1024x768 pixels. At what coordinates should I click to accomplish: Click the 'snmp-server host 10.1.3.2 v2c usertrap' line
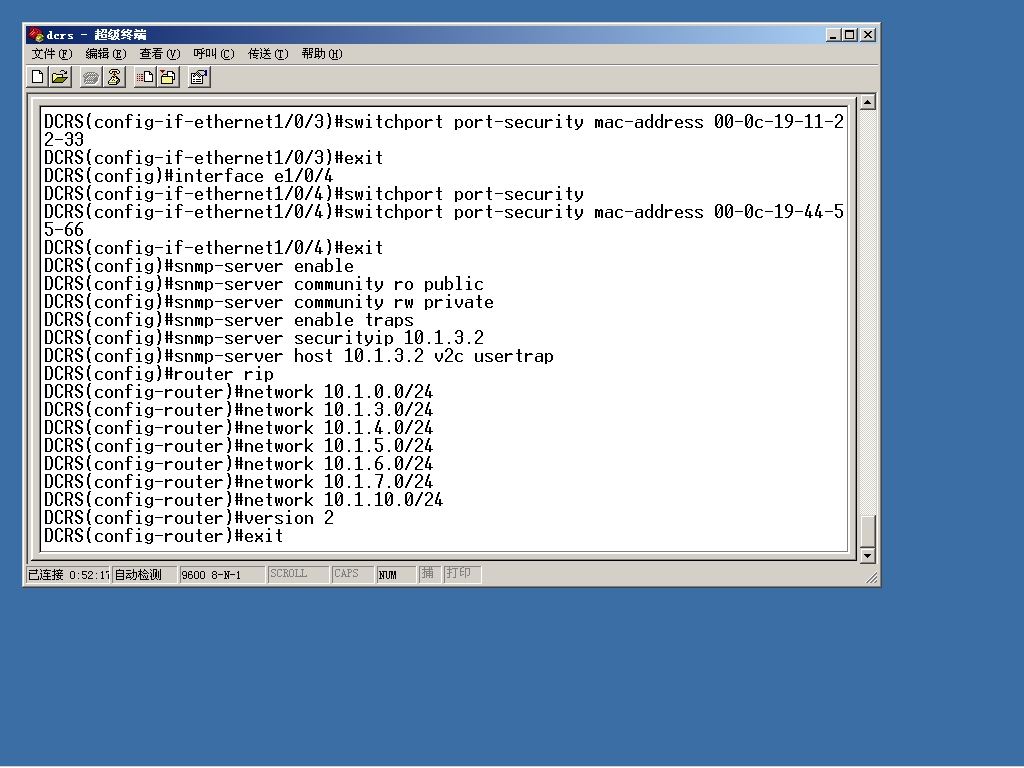pos(298,356)
